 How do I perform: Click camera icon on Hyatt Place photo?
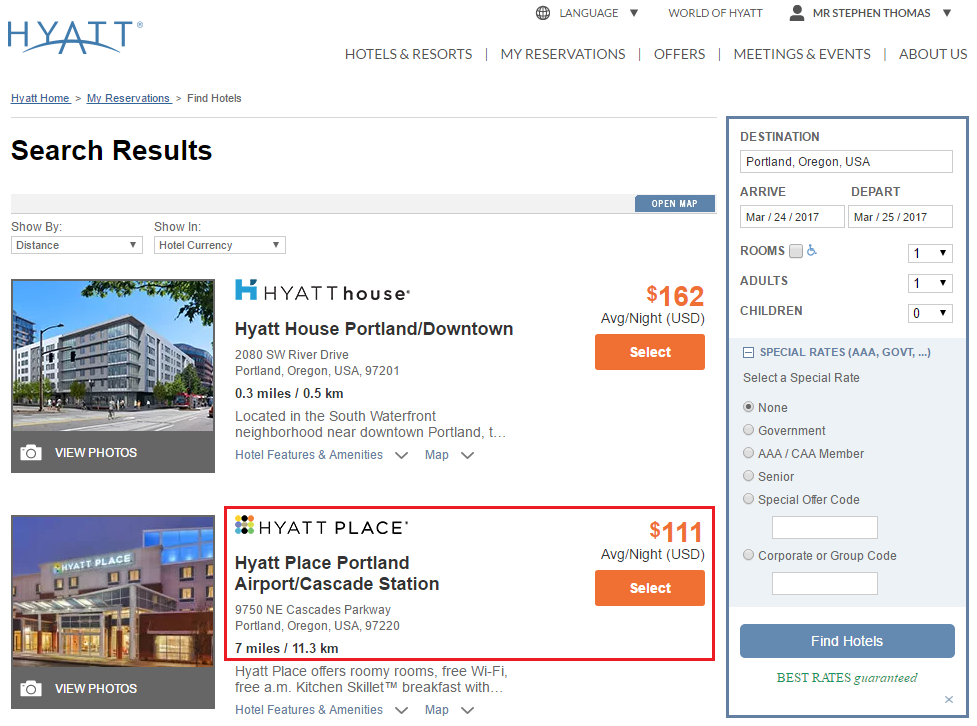click(x=31, y=689)
